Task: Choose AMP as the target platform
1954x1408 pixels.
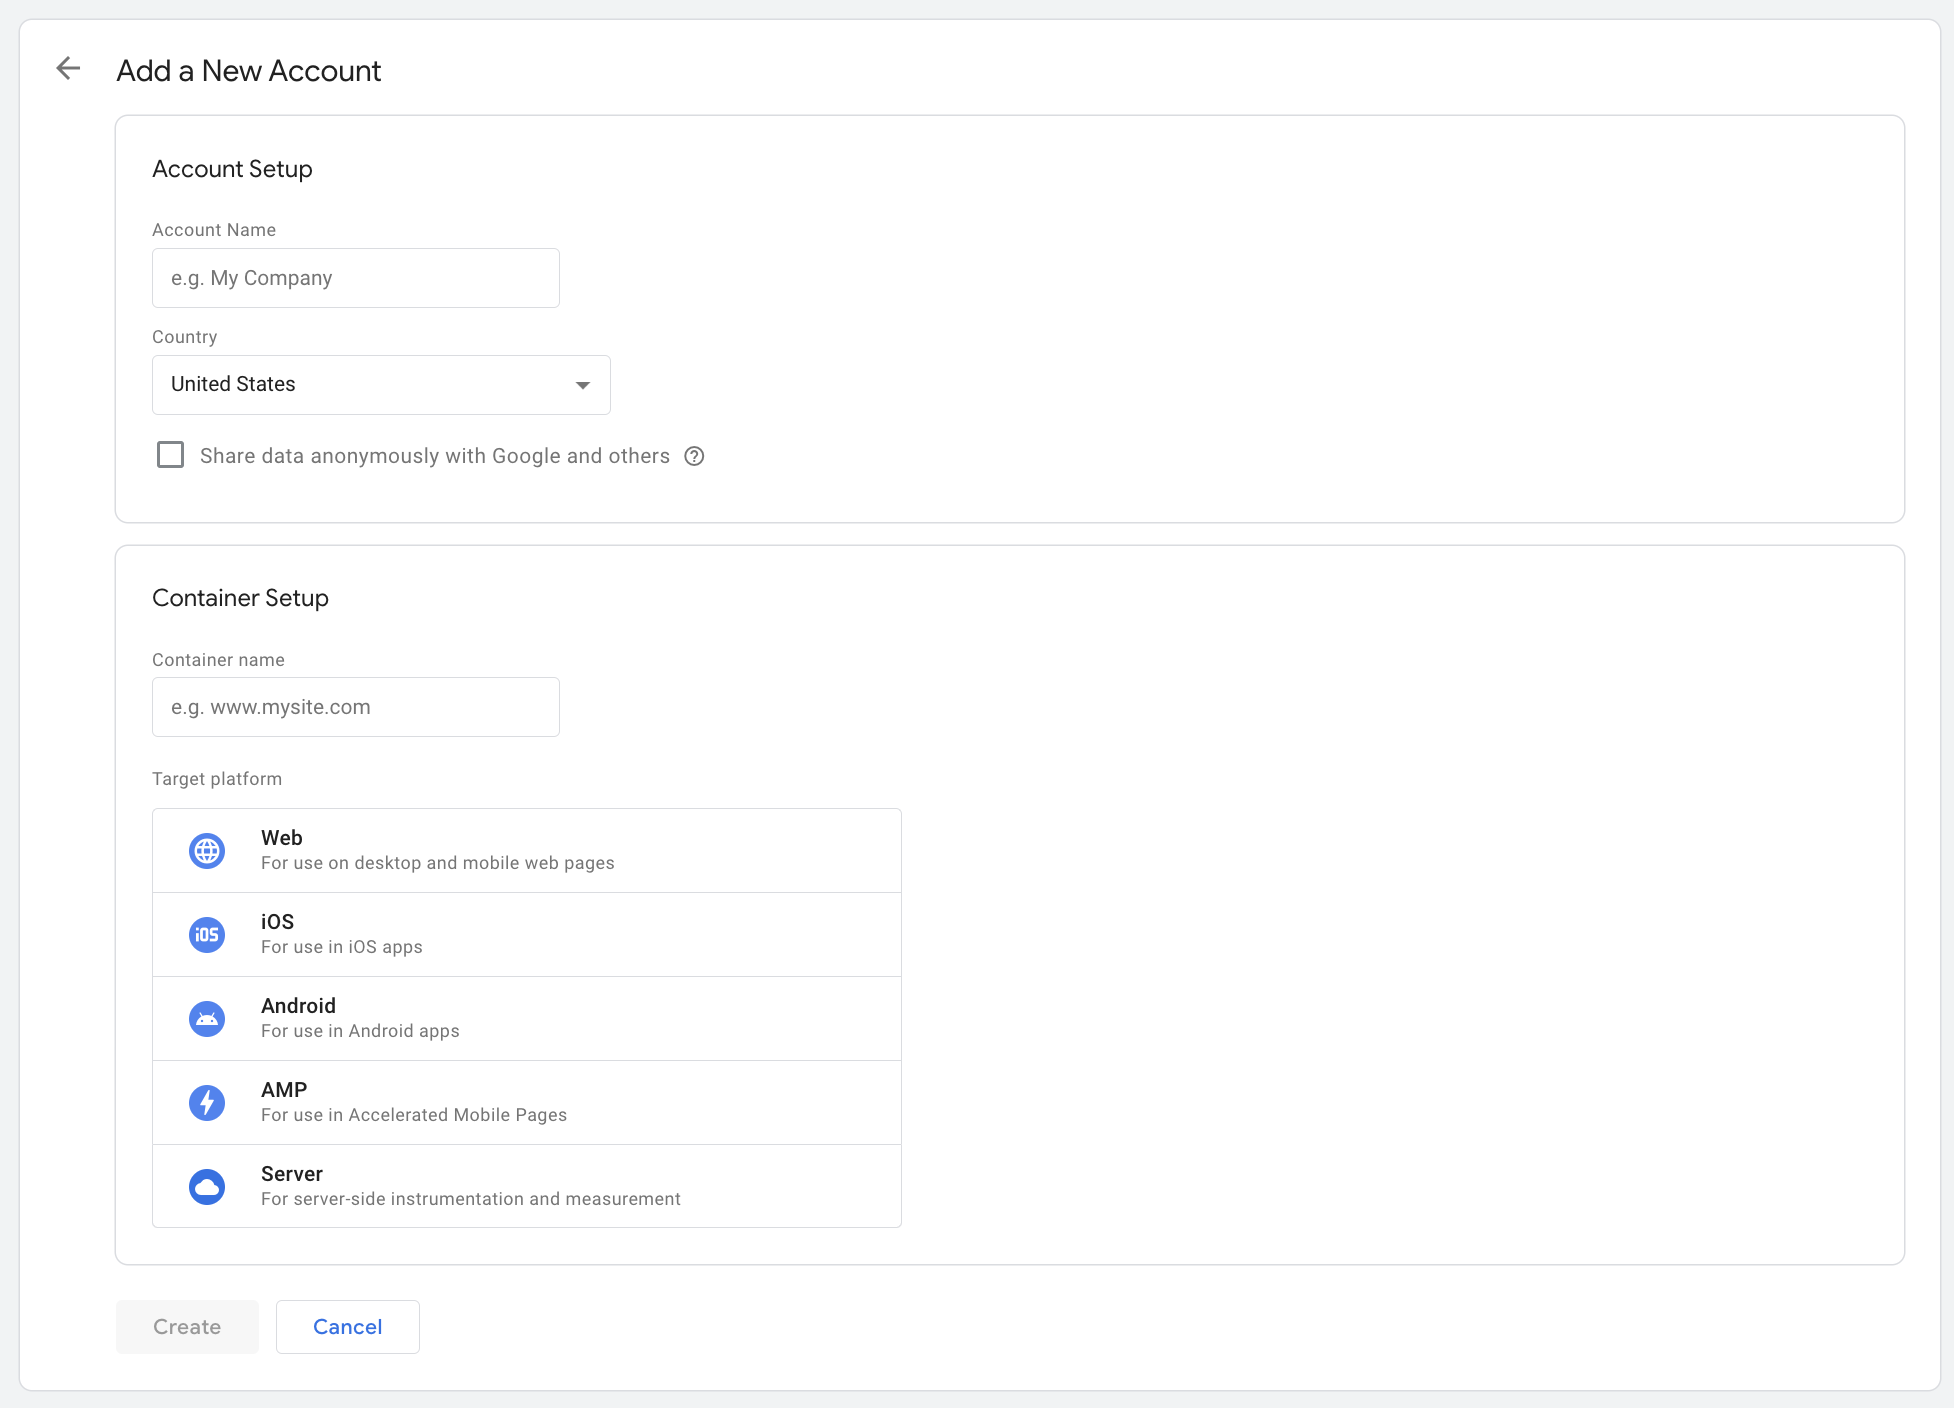Action: click(x=527, y=1103)
